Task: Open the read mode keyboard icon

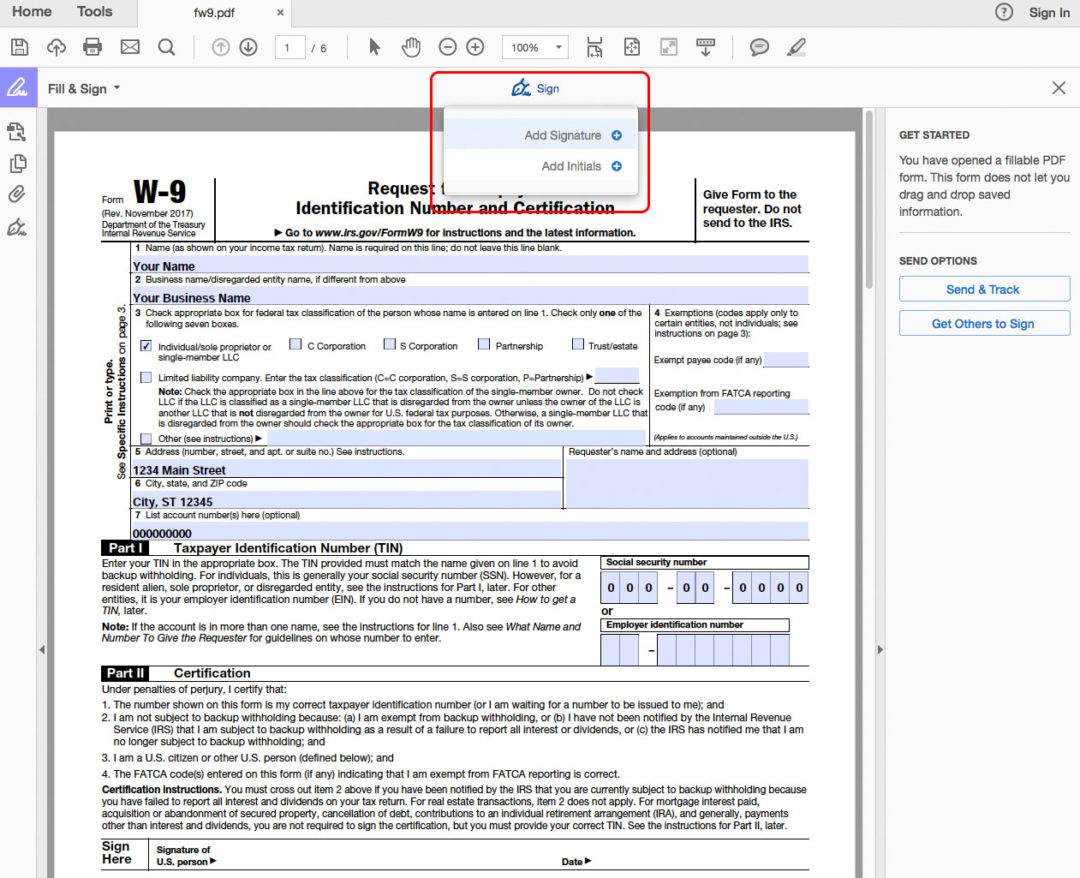Action: pos(705,47)
